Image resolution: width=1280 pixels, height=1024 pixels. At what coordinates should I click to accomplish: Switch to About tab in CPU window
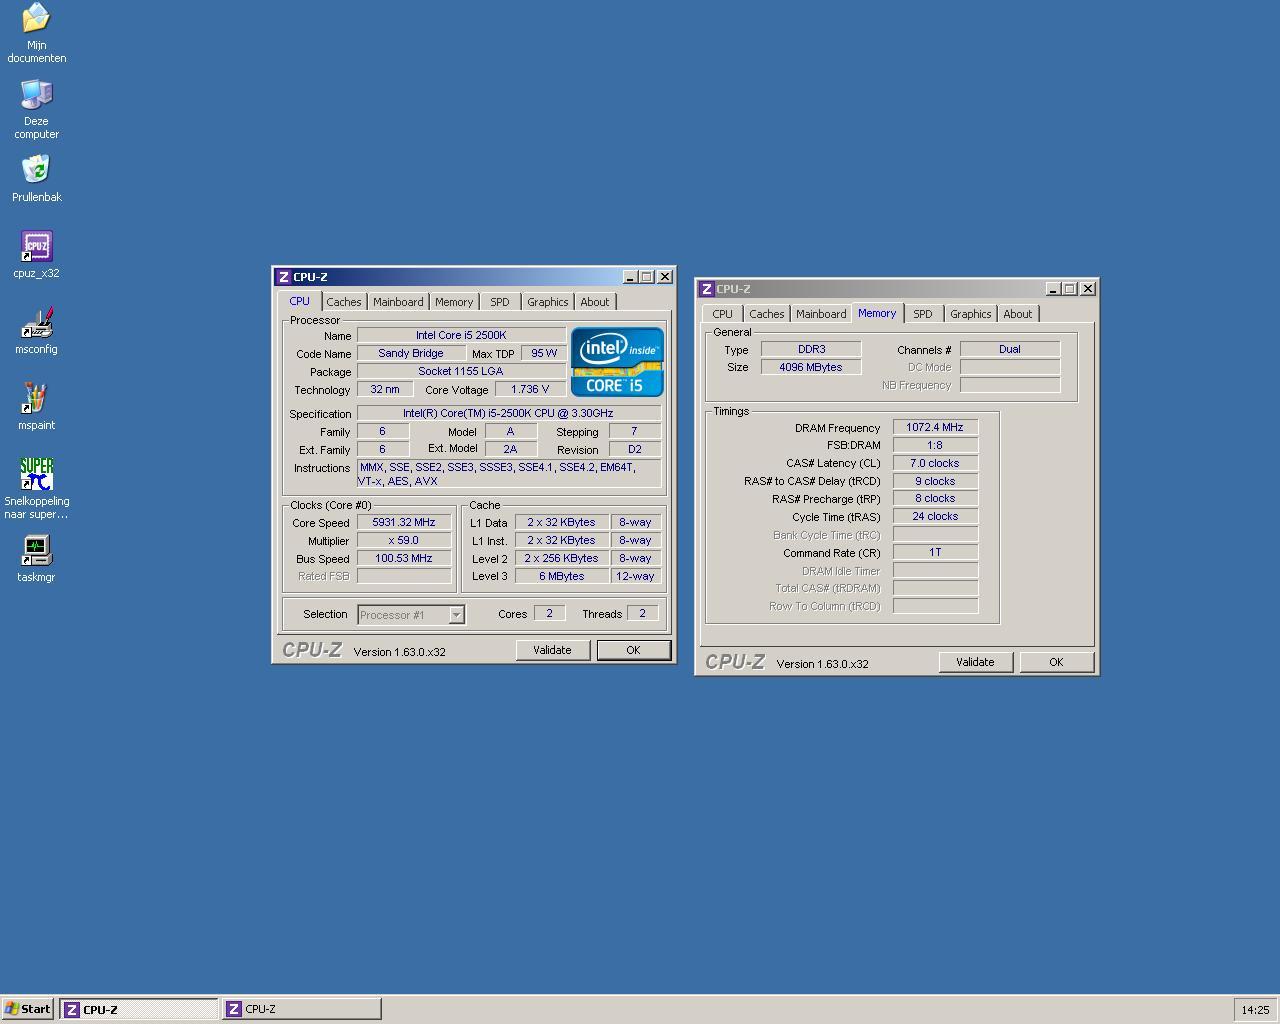[x=595, y=302]
